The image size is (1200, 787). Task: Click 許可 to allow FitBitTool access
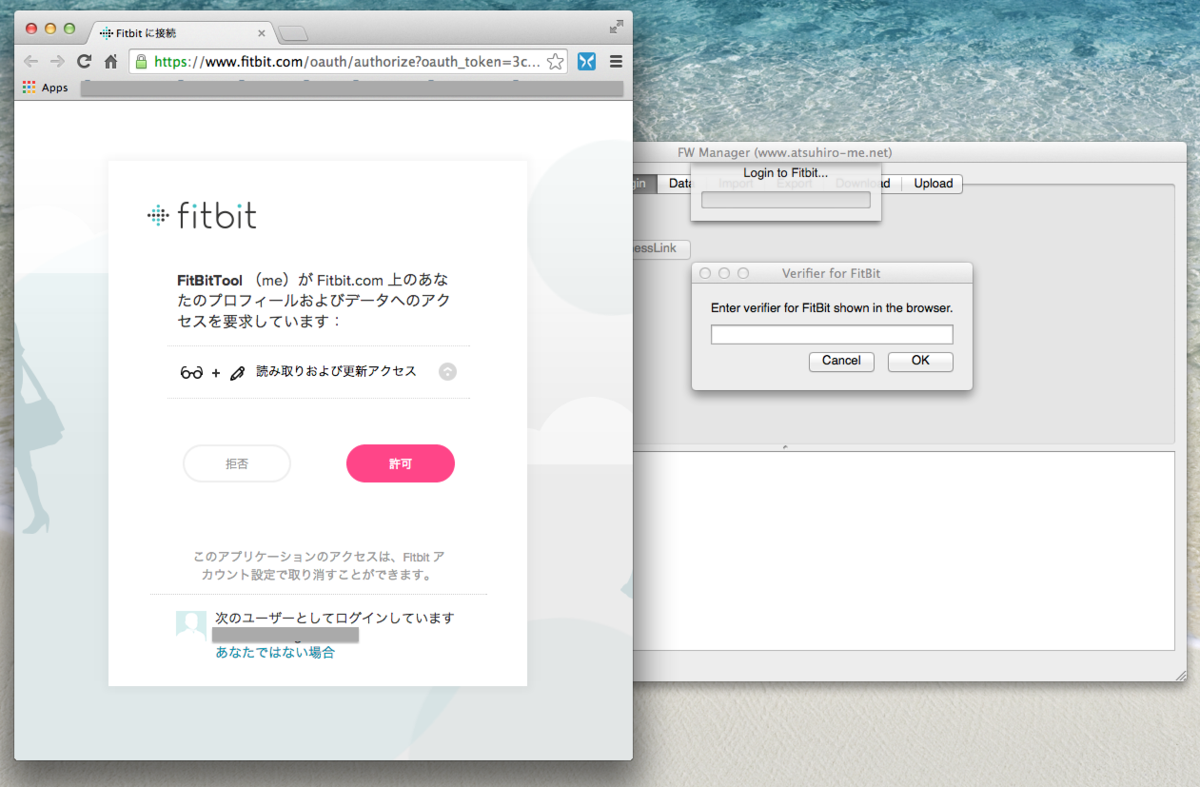click(400, 463)
